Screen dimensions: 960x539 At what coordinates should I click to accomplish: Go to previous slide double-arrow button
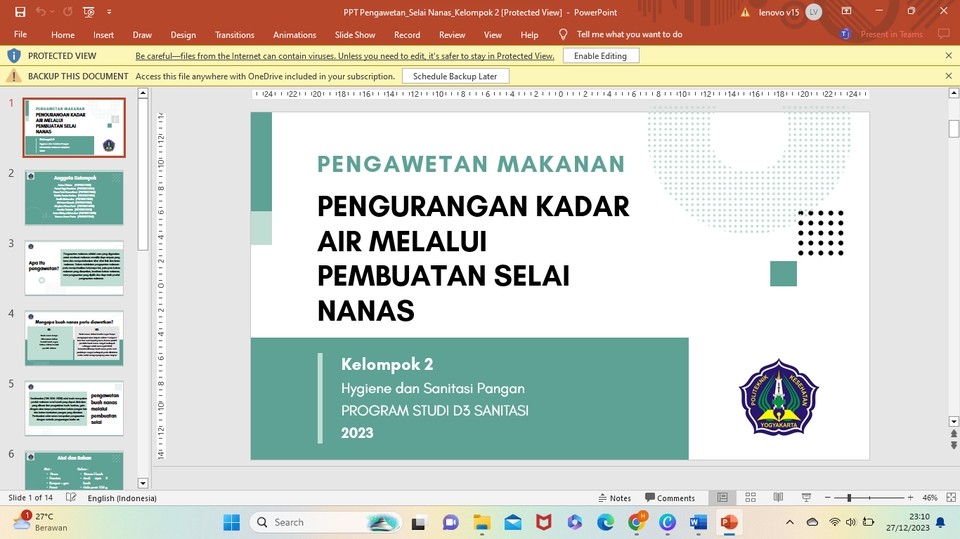coord(953,434)
